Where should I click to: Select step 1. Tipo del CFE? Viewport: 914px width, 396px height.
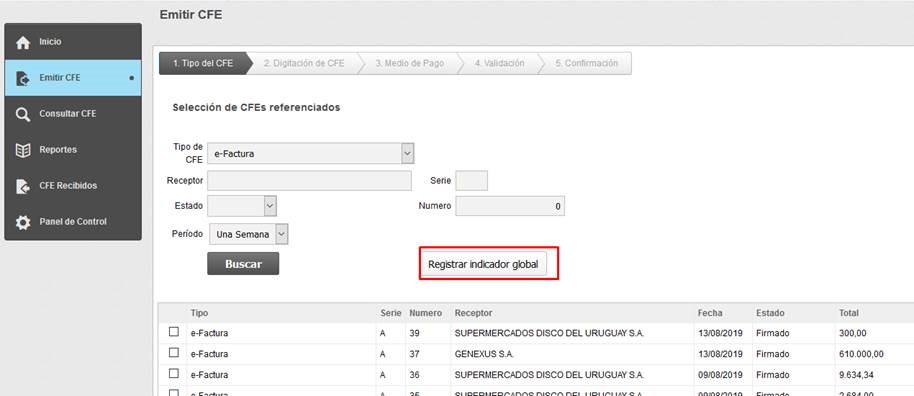point(203,64)
